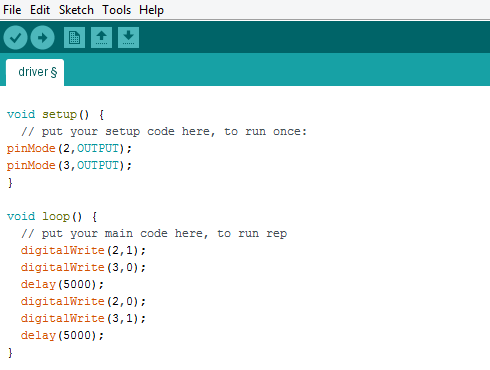Select the driver sketch tab
This screenshot has width=490, height=370.
click(35, 72)
